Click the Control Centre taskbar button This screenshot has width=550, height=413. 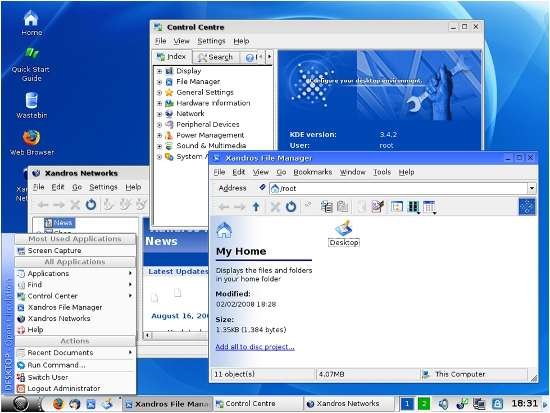point(258,404)
